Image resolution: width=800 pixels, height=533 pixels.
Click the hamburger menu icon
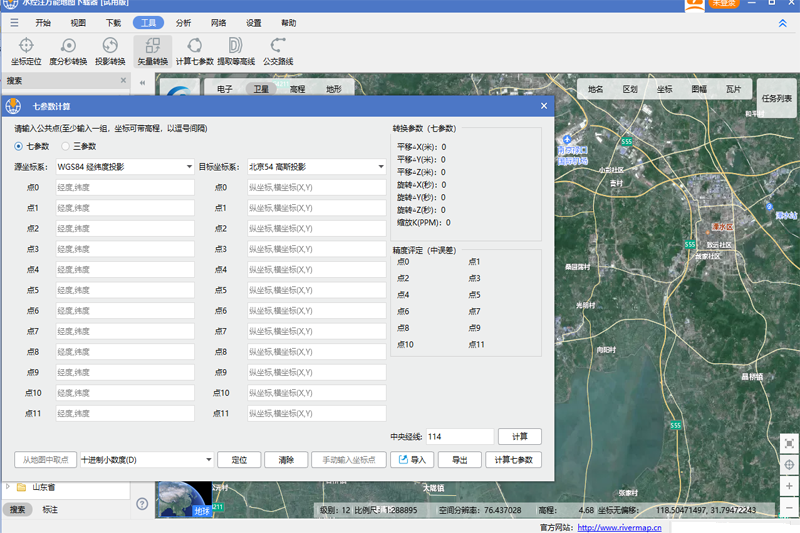pyautogui.click(x=14, y=22)
